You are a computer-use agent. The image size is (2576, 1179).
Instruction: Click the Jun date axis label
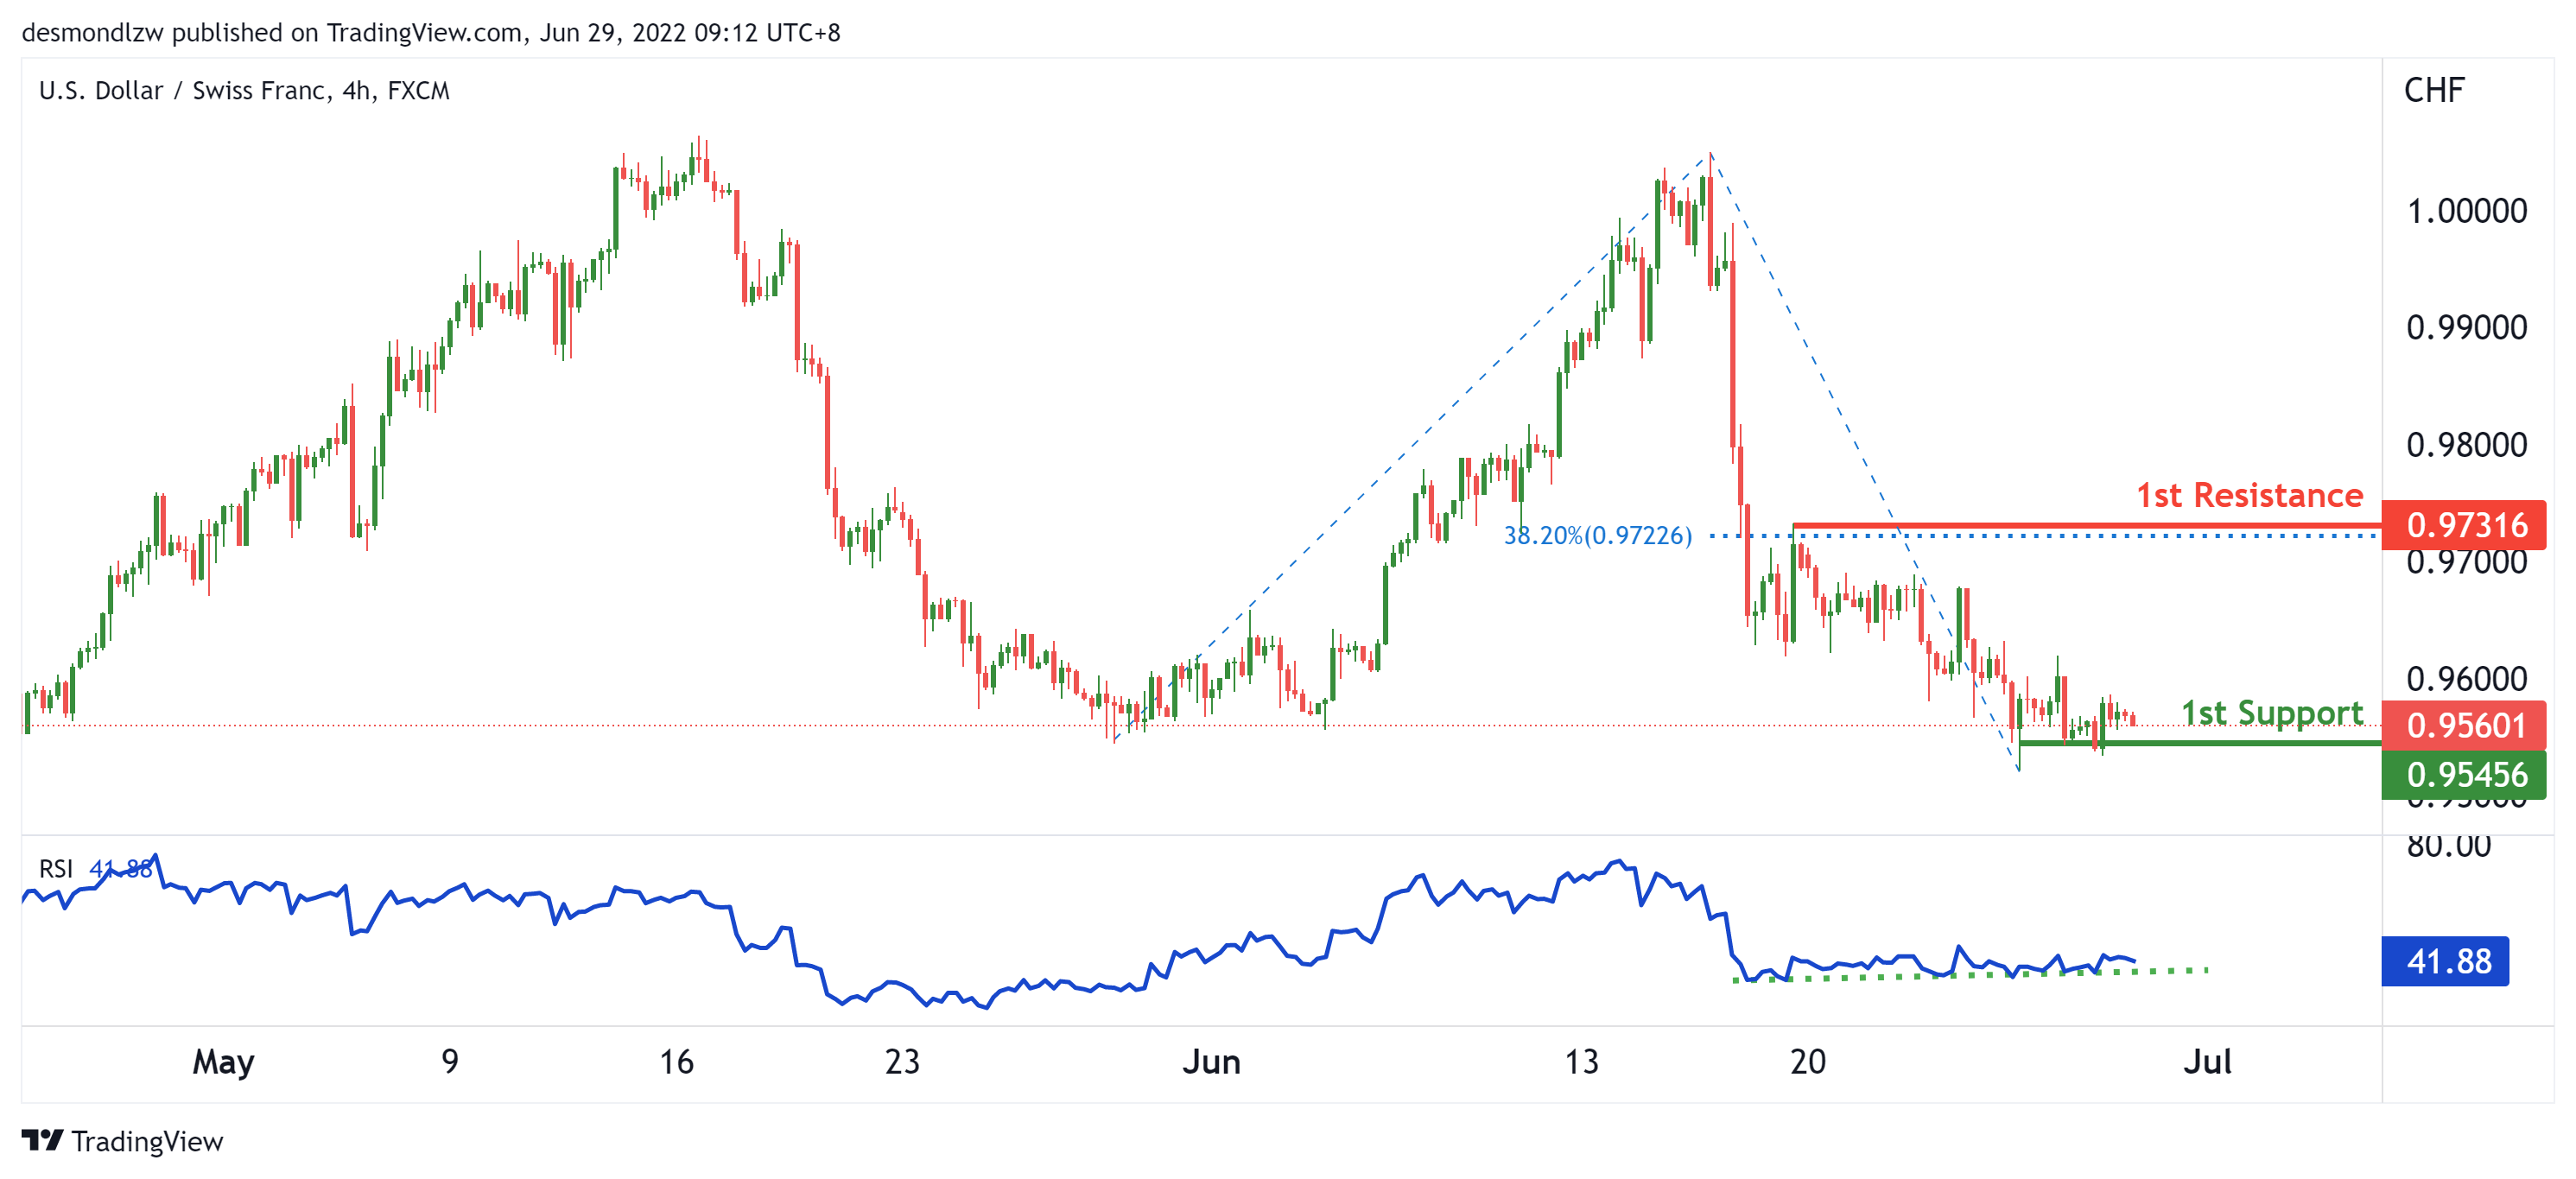click(x=1211, y=1061)
